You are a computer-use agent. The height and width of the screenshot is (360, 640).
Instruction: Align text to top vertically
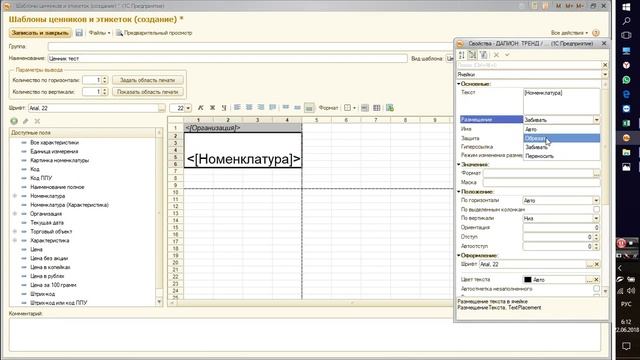click(x=286, y=107)
